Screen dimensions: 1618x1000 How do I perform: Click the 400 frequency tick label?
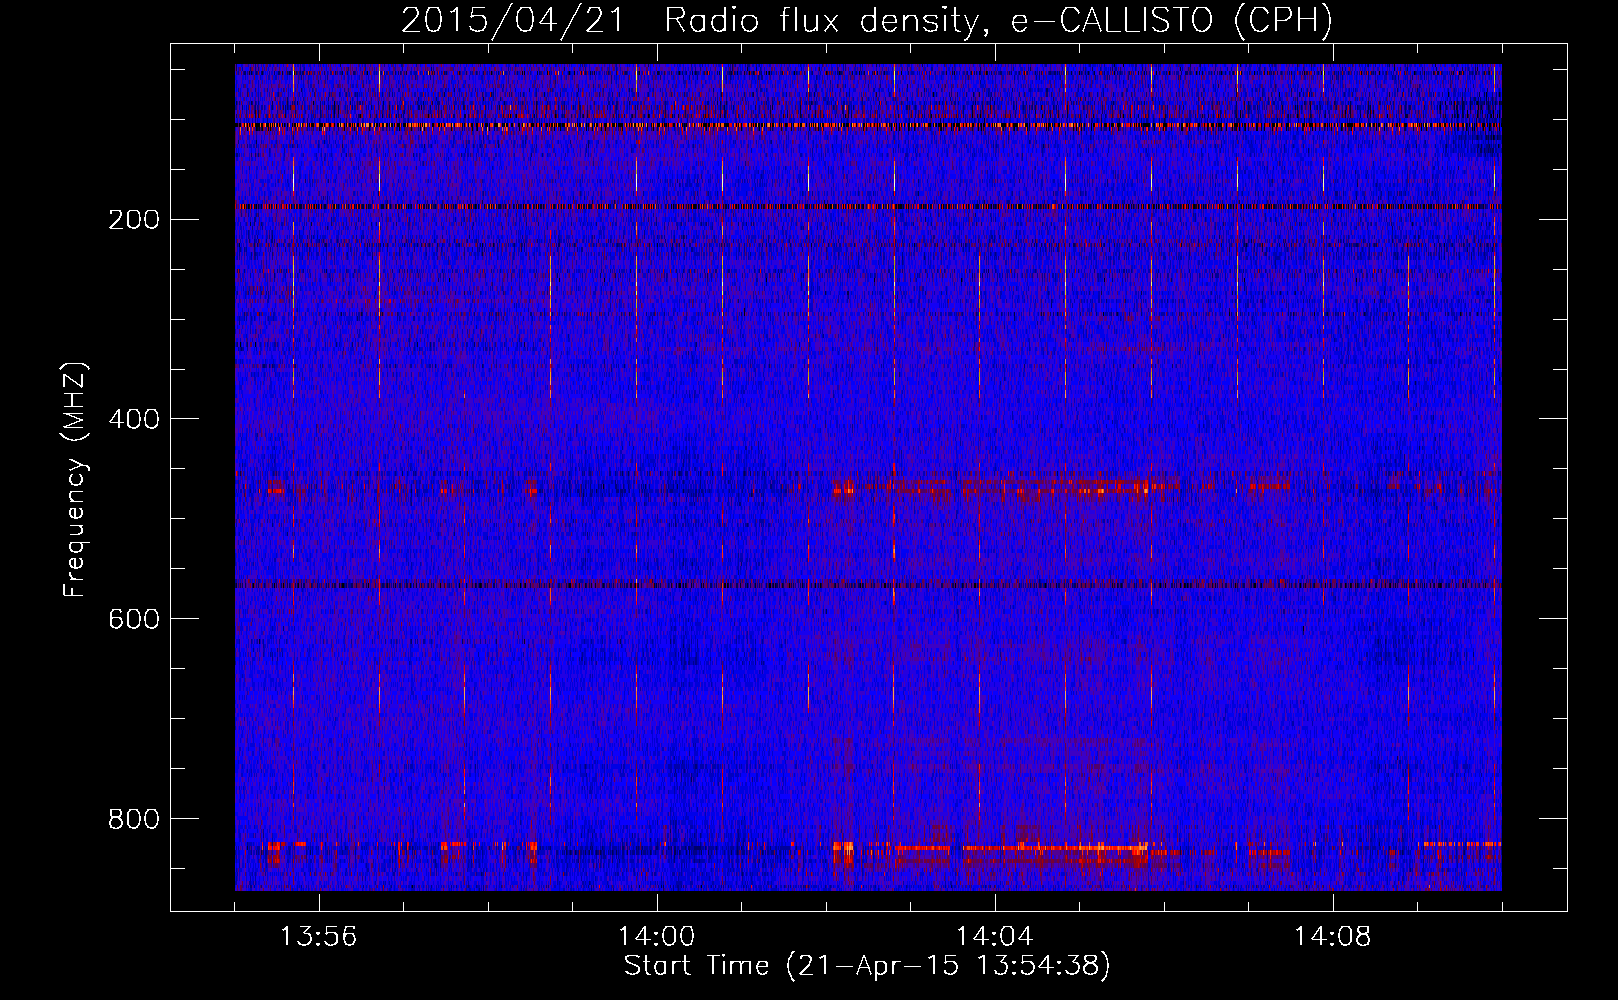(133, 419)
